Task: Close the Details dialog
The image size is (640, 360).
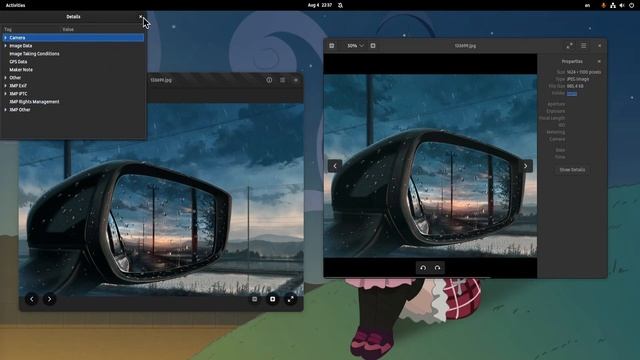Action: pos(141,17)
